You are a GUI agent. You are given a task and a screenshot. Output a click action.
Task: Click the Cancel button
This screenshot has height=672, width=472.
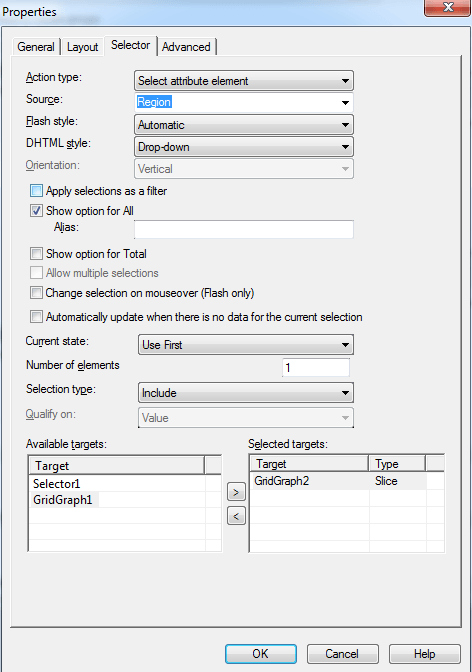pyautogui.click(x=342, y=654)
